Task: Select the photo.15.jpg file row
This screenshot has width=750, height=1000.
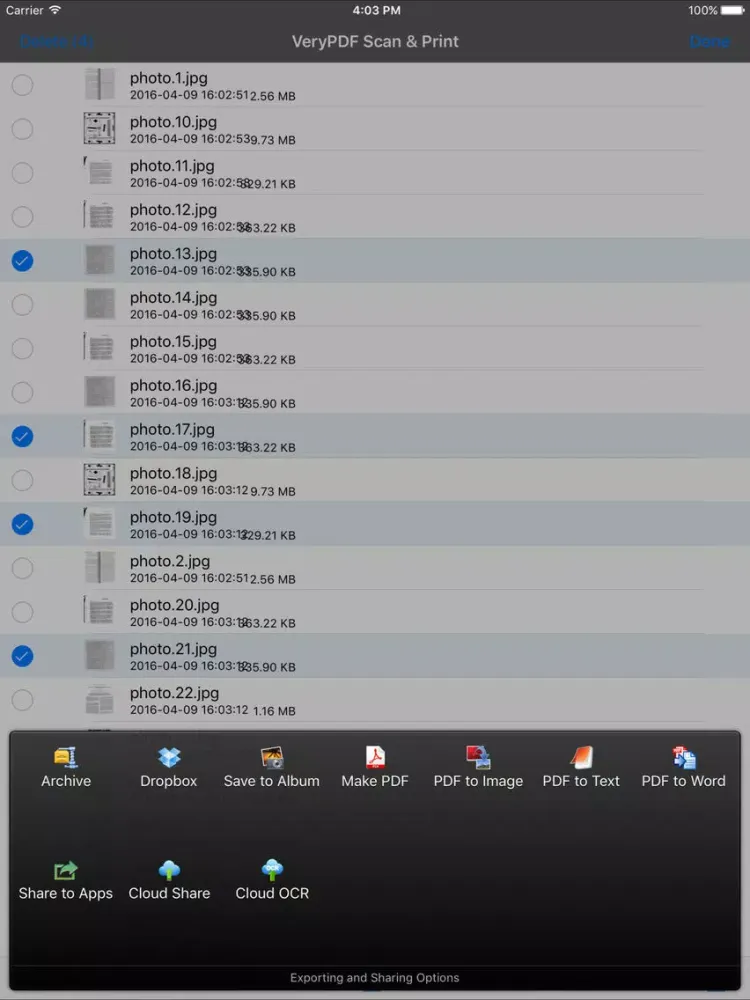Action: pos(400,349)
